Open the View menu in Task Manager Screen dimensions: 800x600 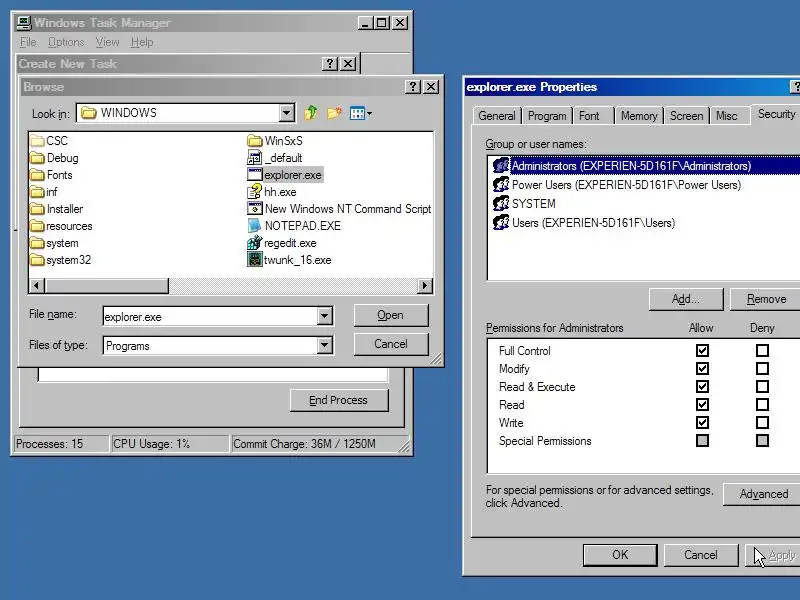(107, 42)
